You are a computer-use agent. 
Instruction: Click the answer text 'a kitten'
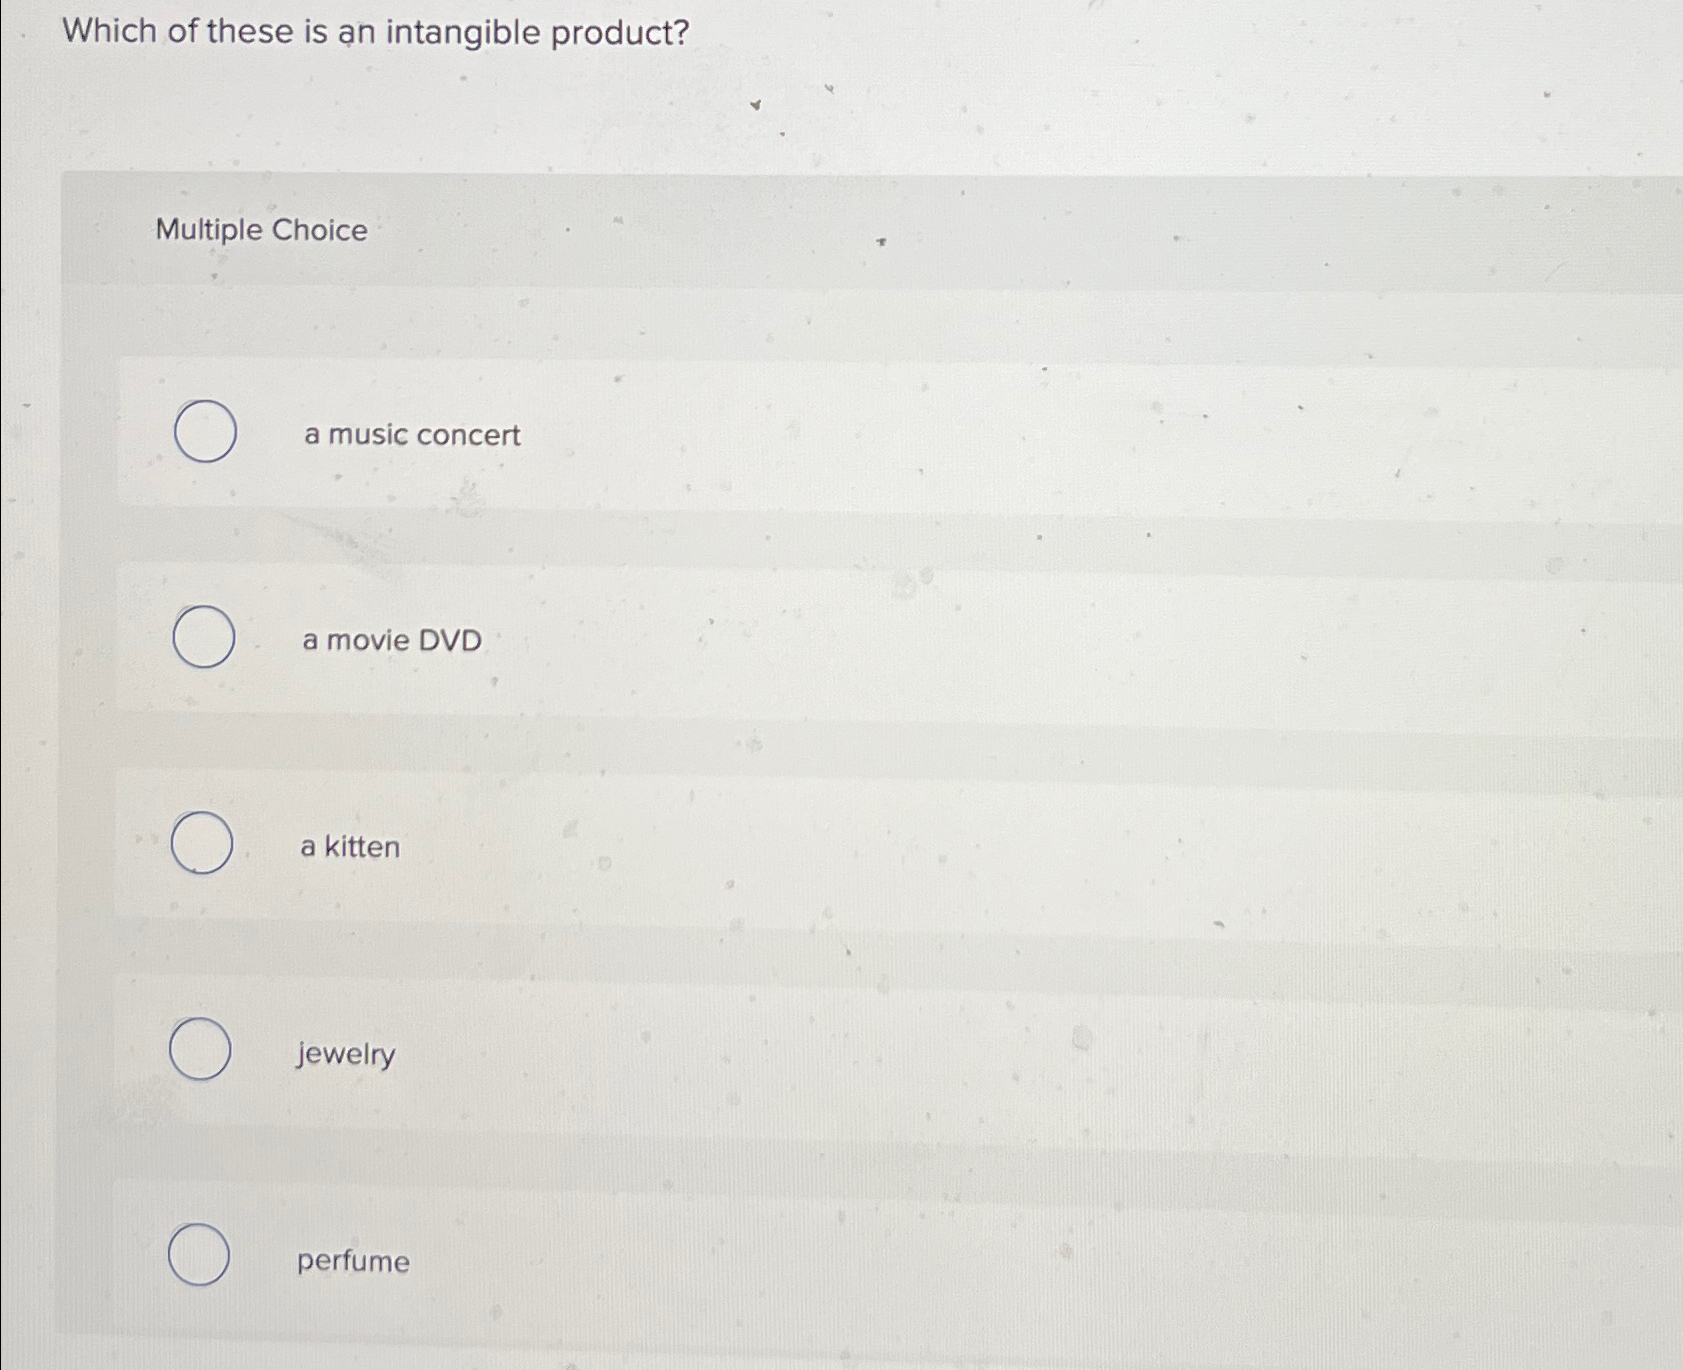(349, 847)
